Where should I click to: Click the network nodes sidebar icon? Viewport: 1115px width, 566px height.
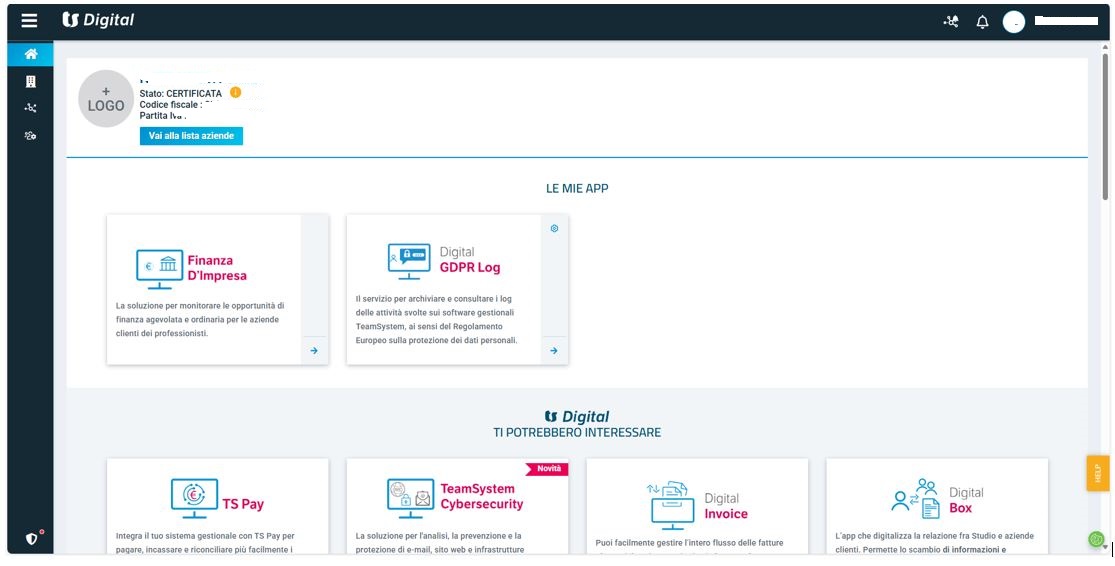pyautogui.click(x=30, y=109)
